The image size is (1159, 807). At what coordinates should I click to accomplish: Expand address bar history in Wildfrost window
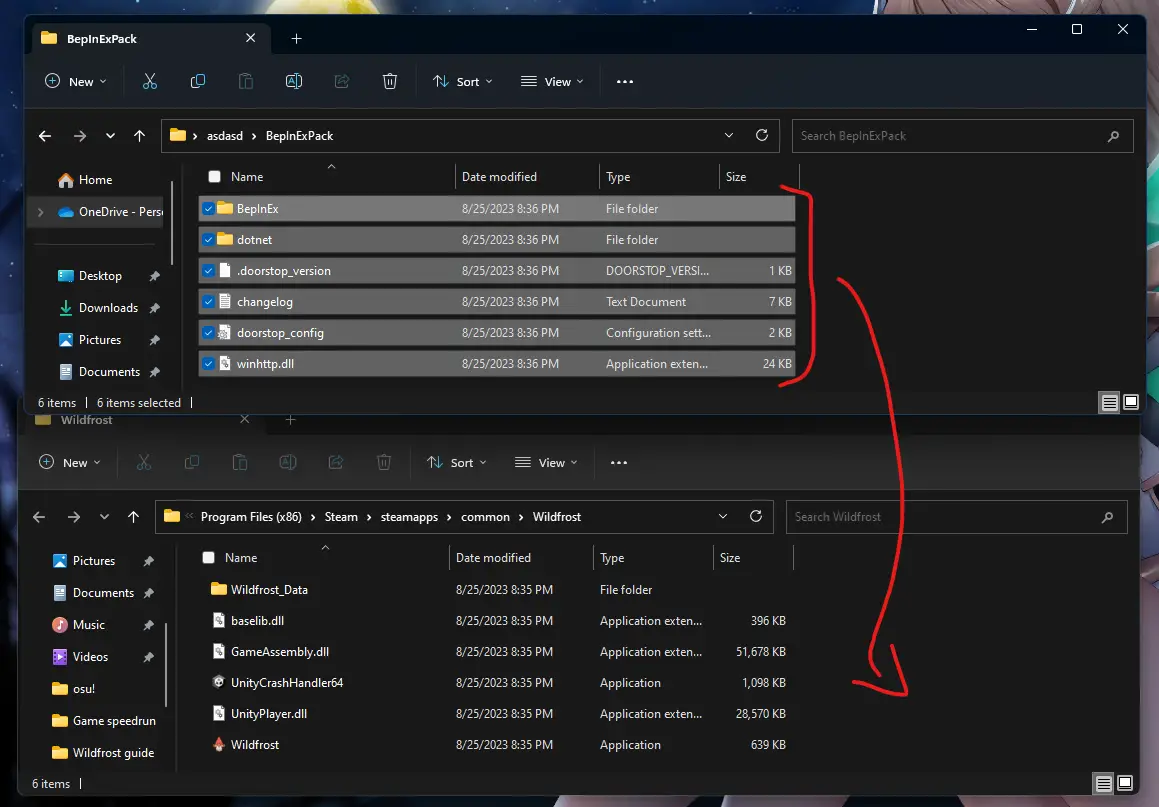click(723, 517)
